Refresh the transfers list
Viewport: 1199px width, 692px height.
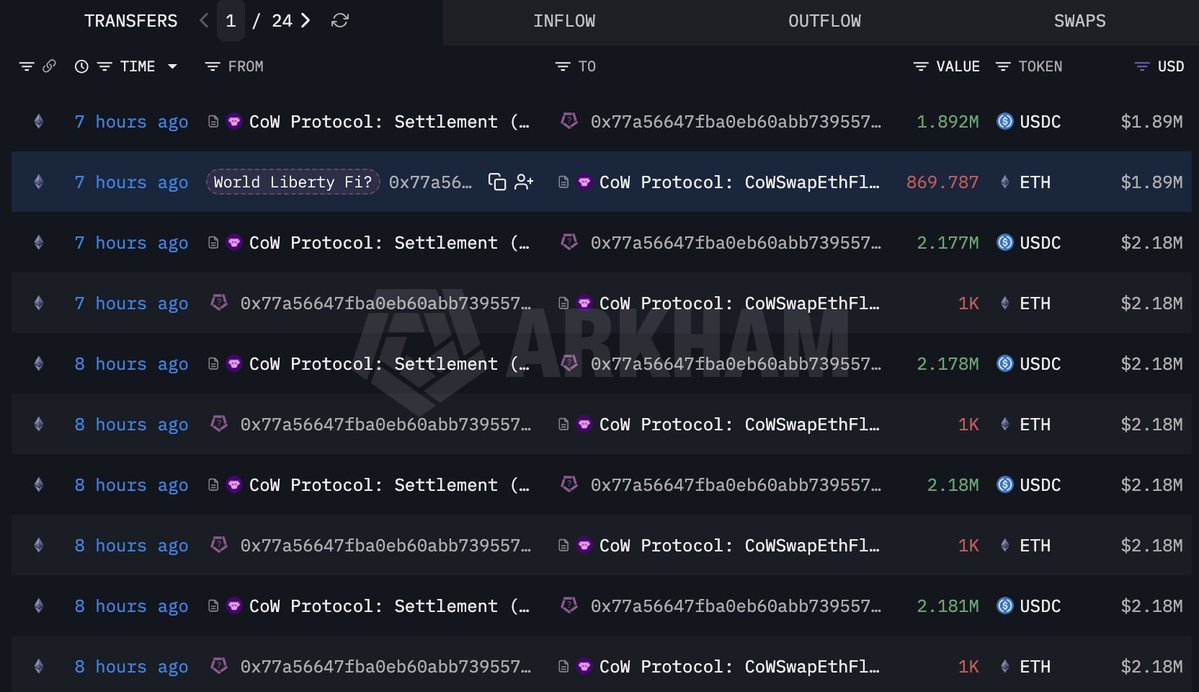(340, 21)
